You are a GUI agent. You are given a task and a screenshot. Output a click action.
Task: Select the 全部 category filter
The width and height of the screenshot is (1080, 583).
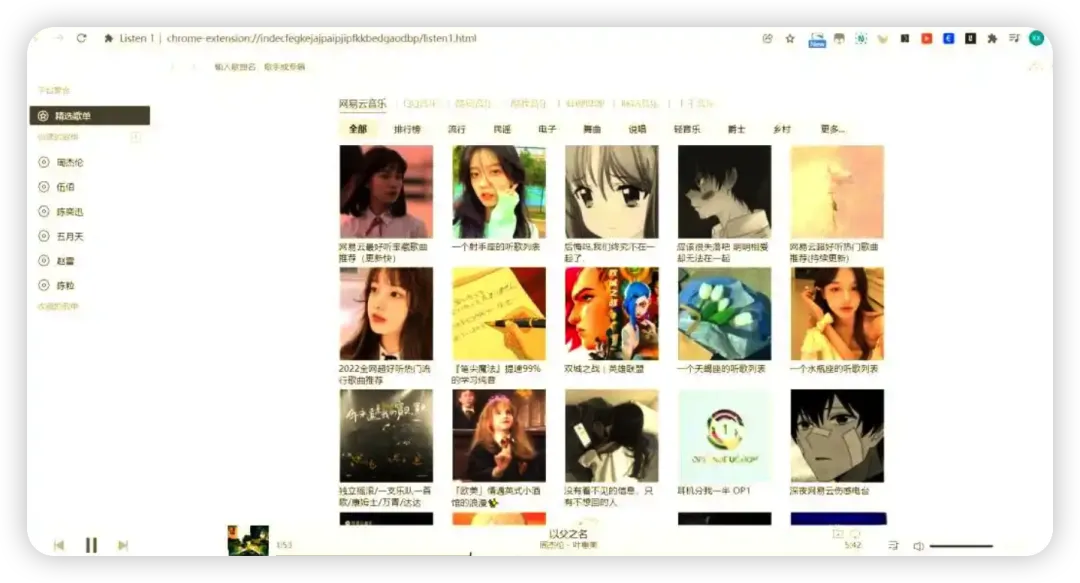(358, 129)
